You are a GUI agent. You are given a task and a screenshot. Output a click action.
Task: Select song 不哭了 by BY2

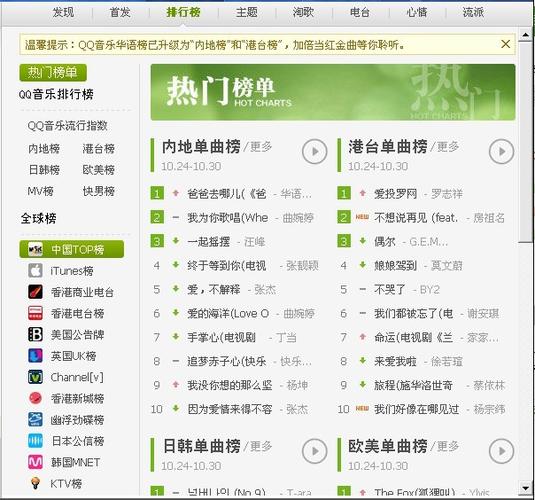(390, 289)
